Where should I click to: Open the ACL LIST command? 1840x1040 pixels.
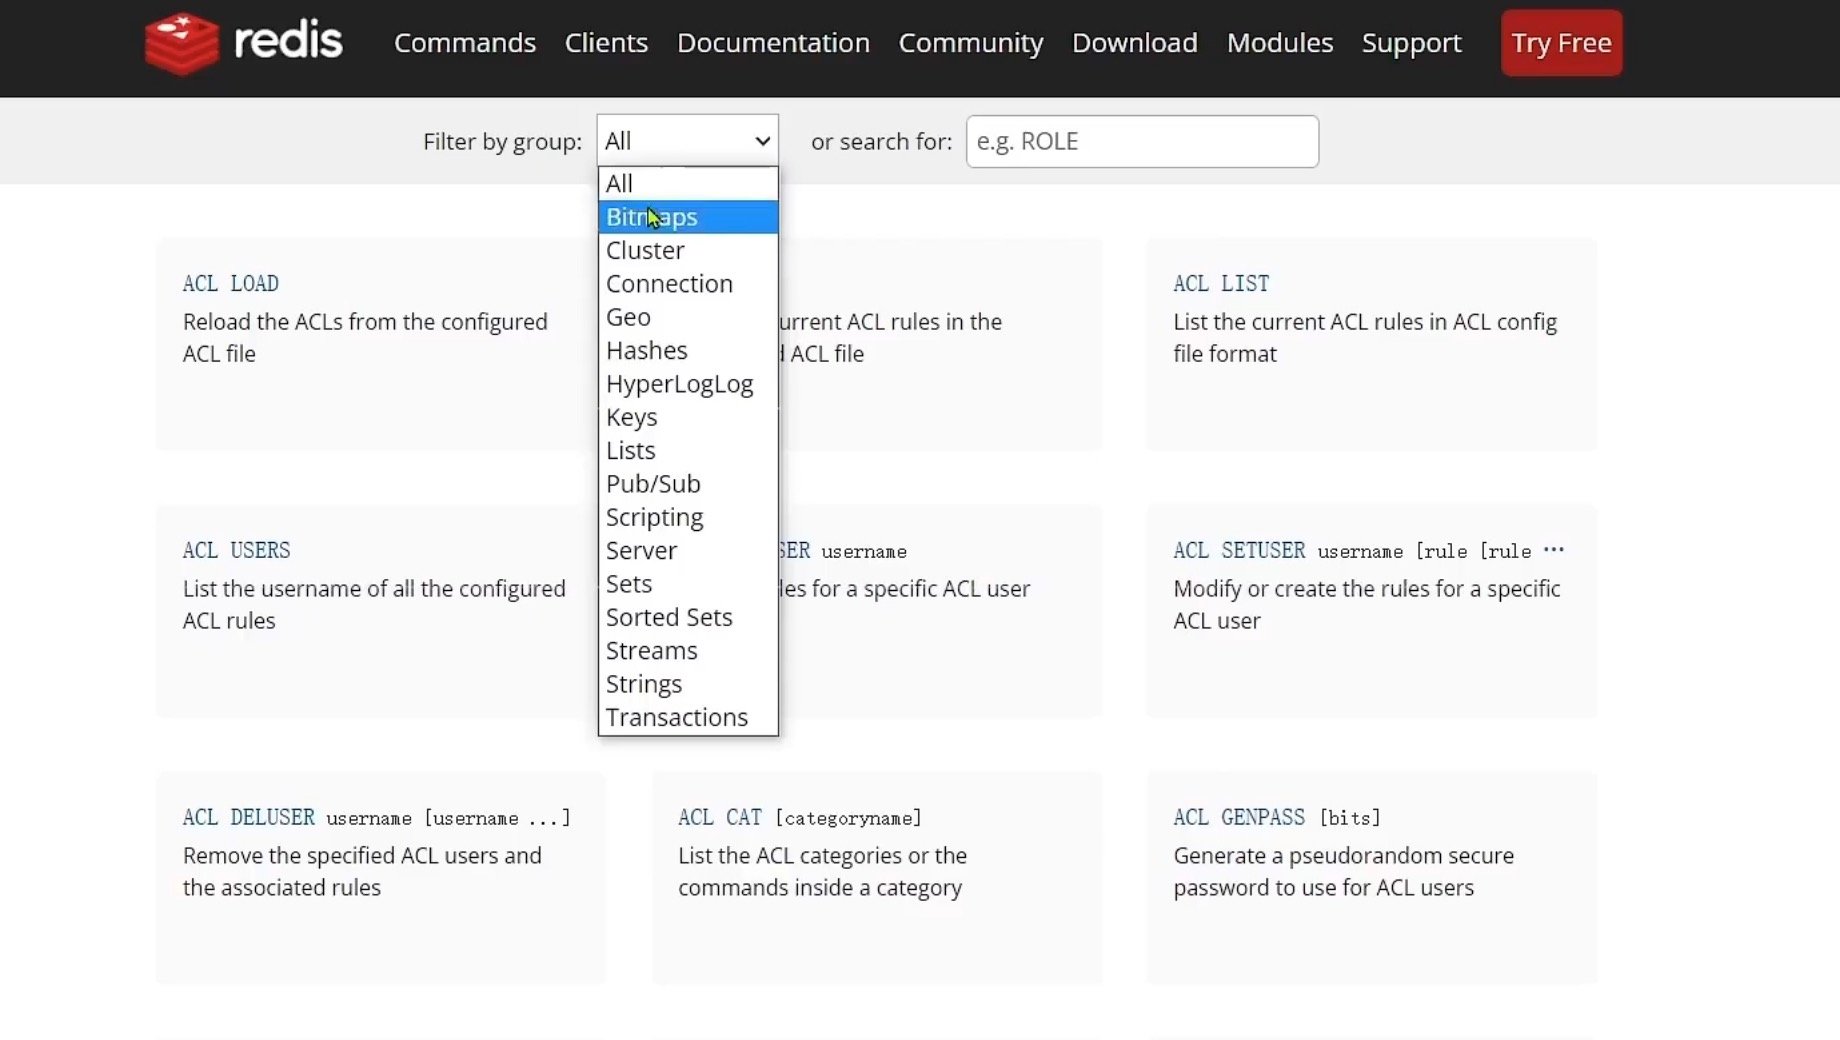1221,284
